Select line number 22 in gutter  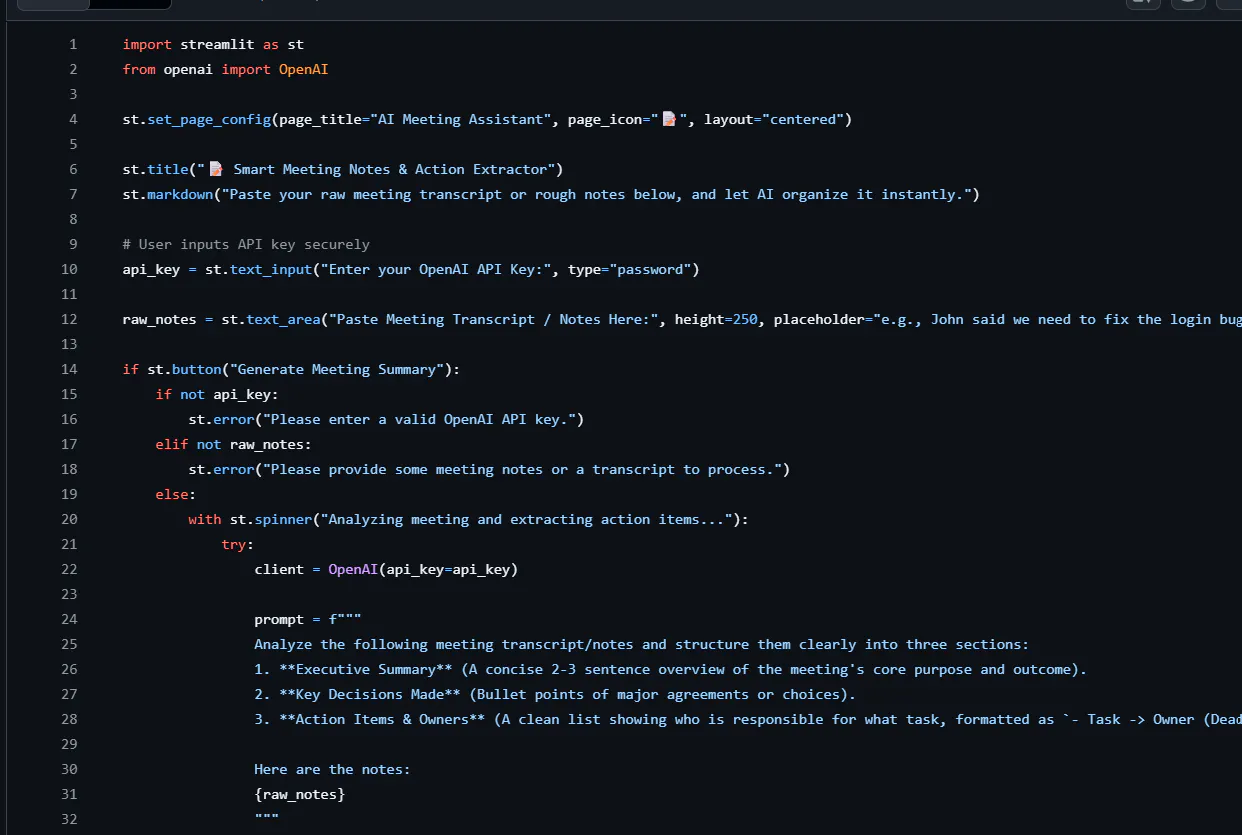click(69, 569)
